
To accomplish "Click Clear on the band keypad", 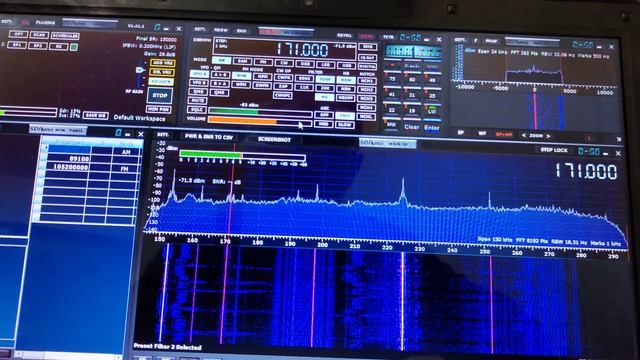I will pyautogui.click(x=411, y=127).
